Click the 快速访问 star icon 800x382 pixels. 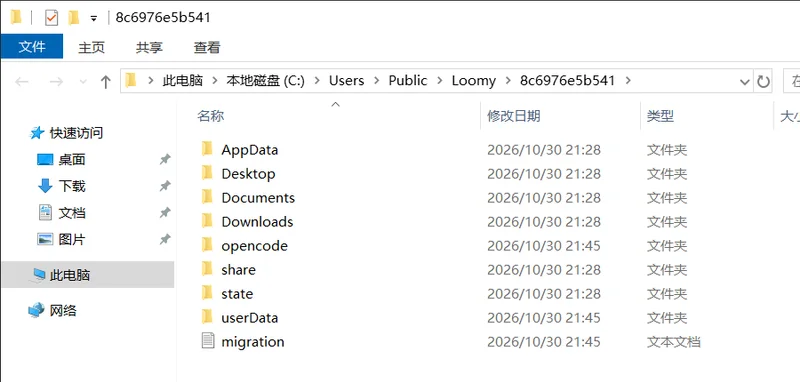point(37,133)
